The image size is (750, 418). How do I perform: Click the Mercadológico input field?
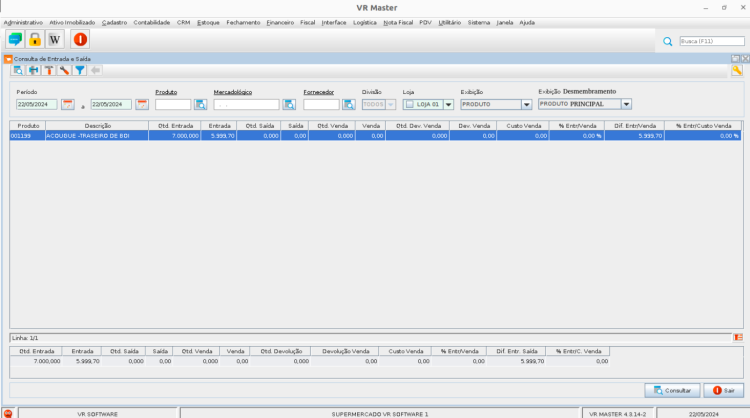246,104
